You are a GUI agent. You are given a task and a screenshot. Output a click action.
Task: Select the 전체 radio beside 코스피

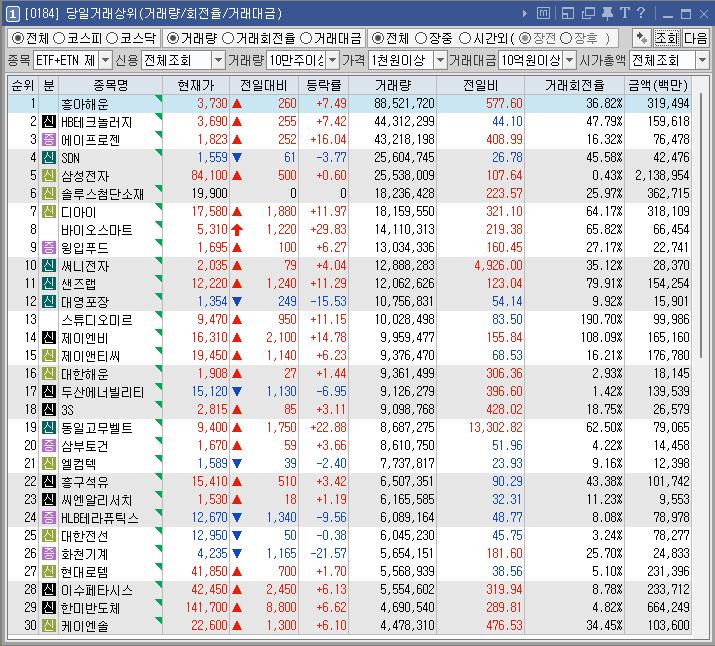pos(18,38)
